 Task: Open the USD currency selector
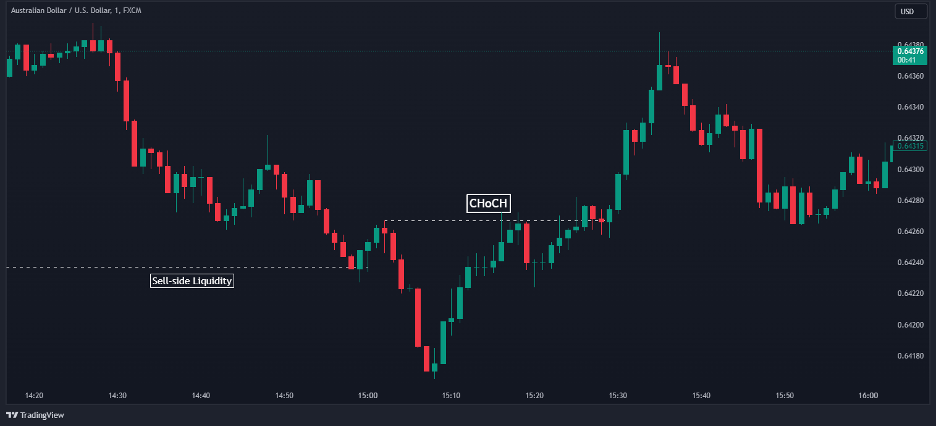coord(908,12)
